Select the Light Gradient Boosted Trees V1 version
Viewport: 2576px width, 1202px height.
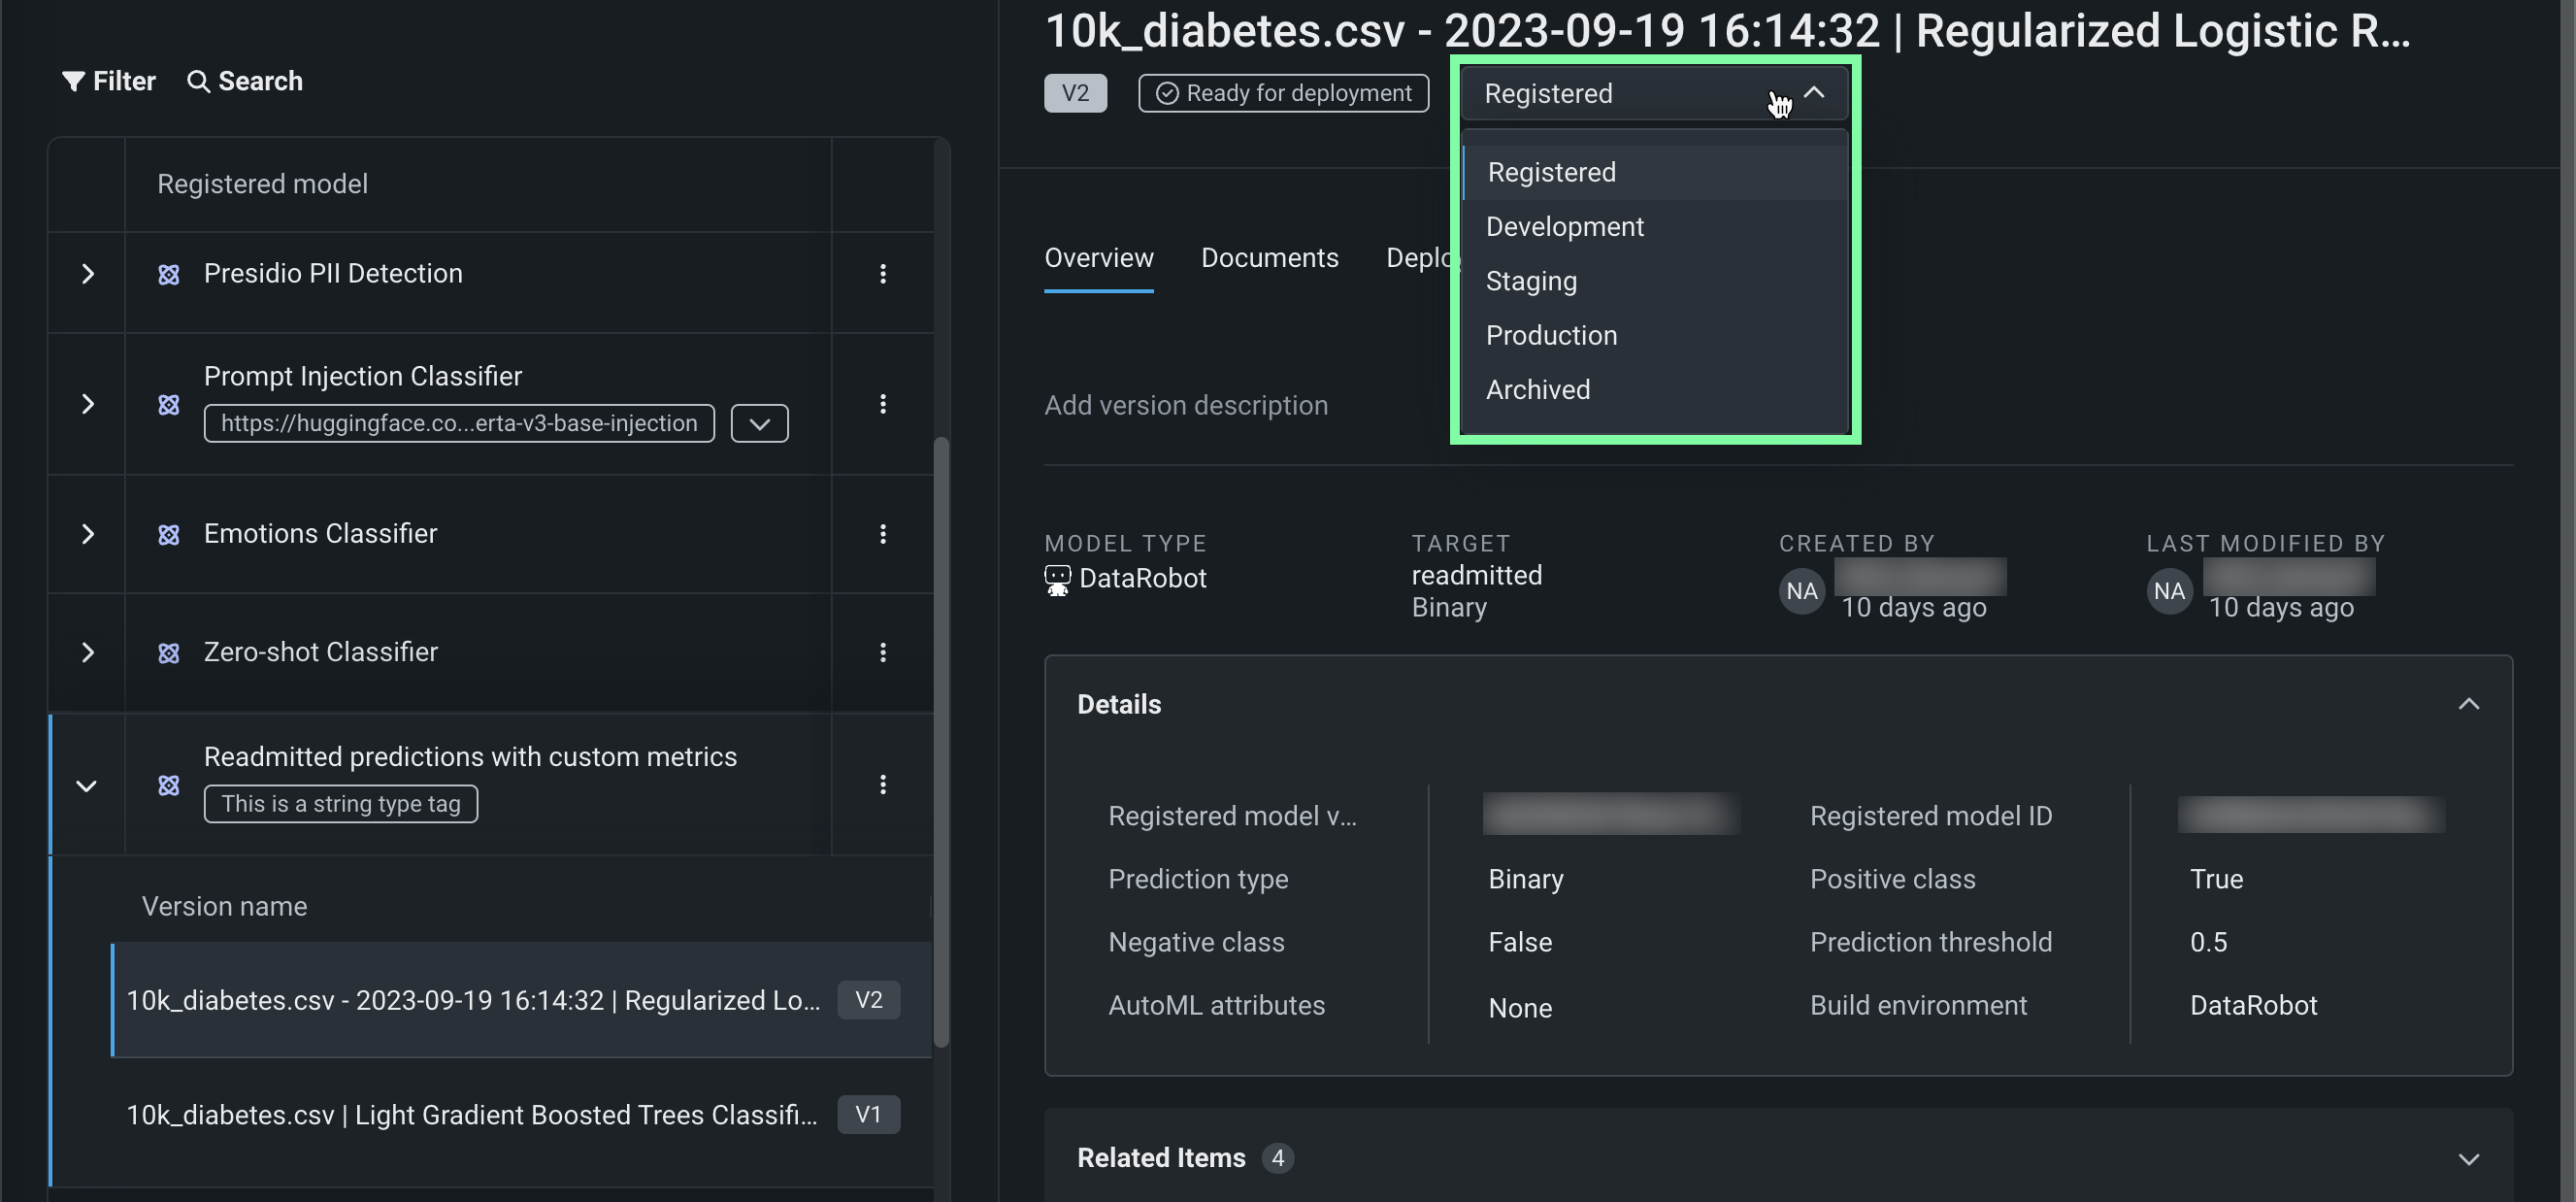(472, 1115)
